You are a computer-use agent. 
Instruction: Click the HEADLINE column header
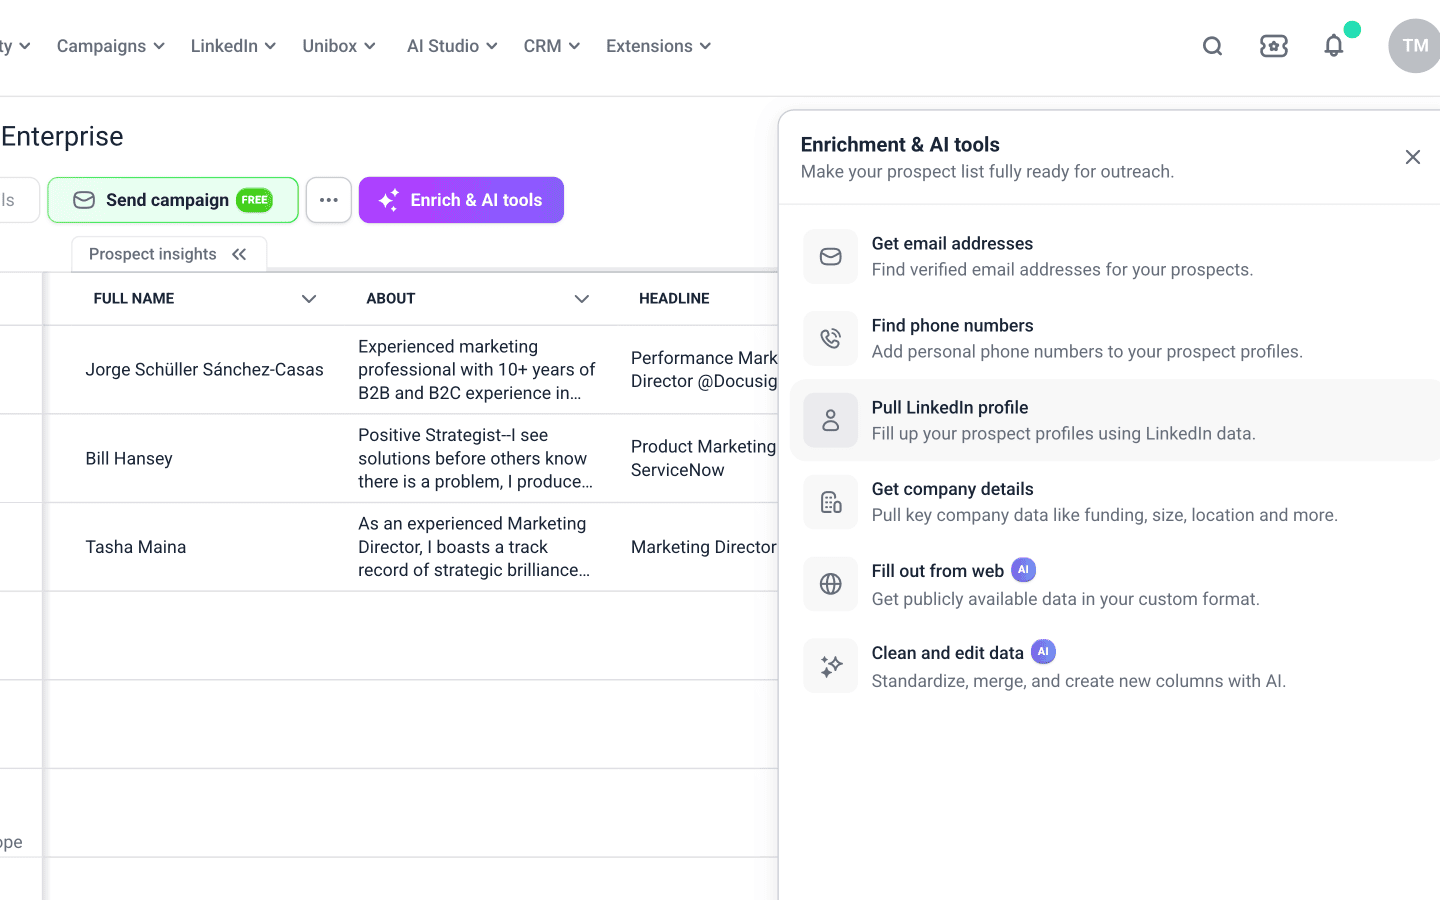click(x=674, y=299)
